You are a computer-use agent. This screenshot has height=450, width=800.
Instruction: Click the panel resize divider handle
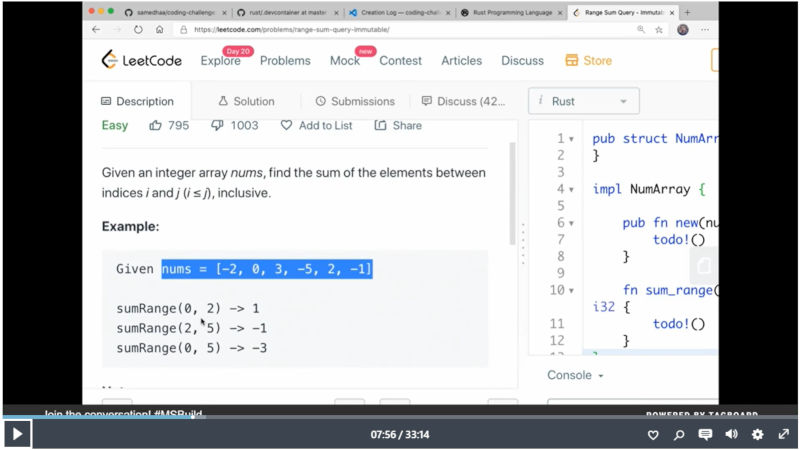523,243
